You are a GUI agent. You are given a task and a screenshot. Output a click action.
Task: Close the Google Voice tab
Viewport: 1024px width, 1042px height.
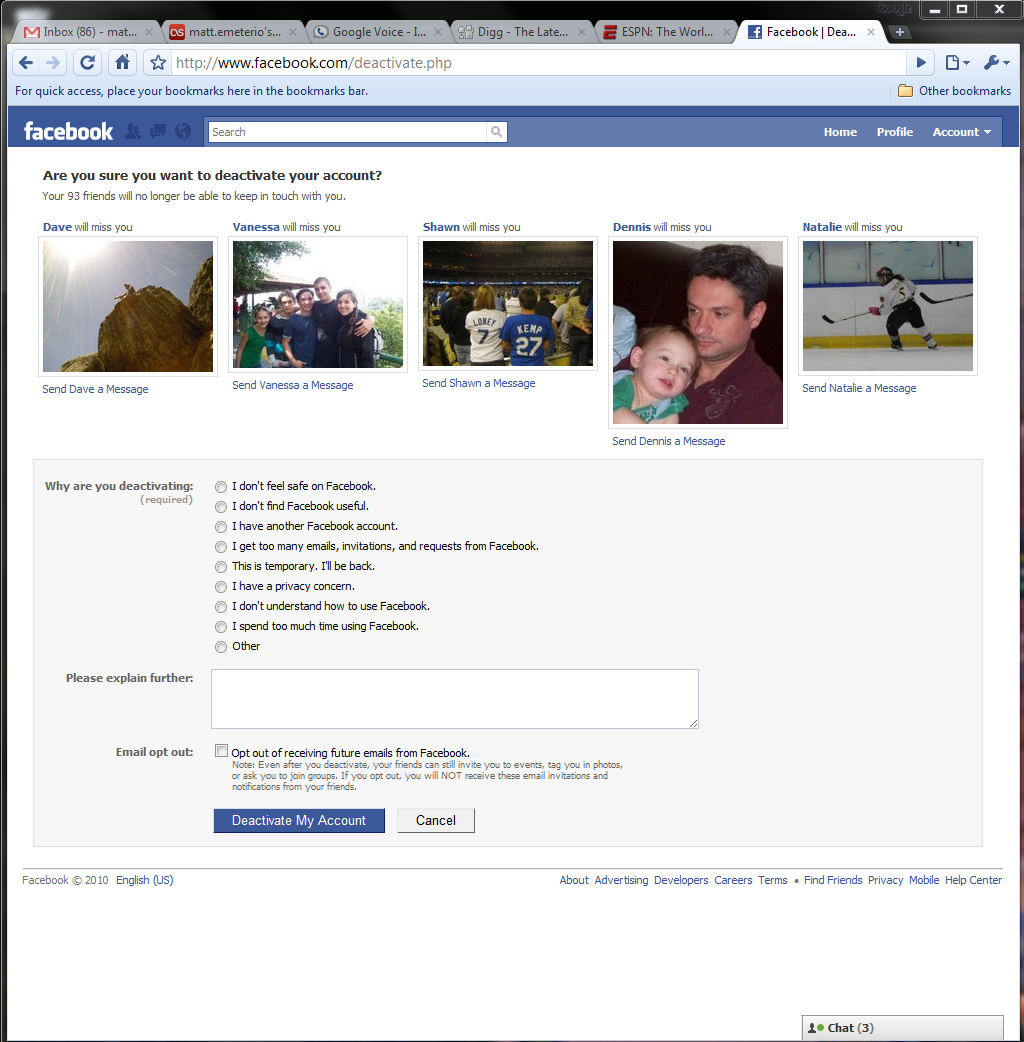438,32
